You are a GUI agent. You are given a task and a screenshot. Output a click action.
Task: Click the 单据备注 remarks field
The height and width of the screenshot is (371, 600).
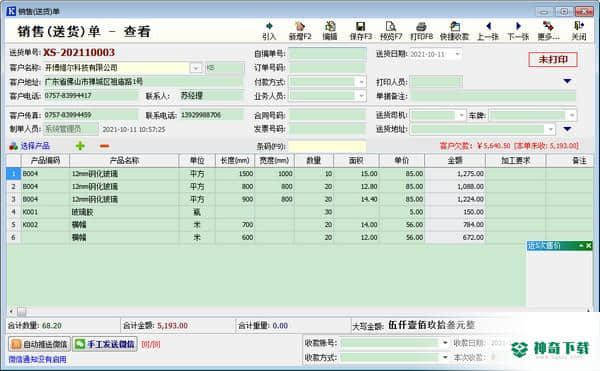pos(493,96)
